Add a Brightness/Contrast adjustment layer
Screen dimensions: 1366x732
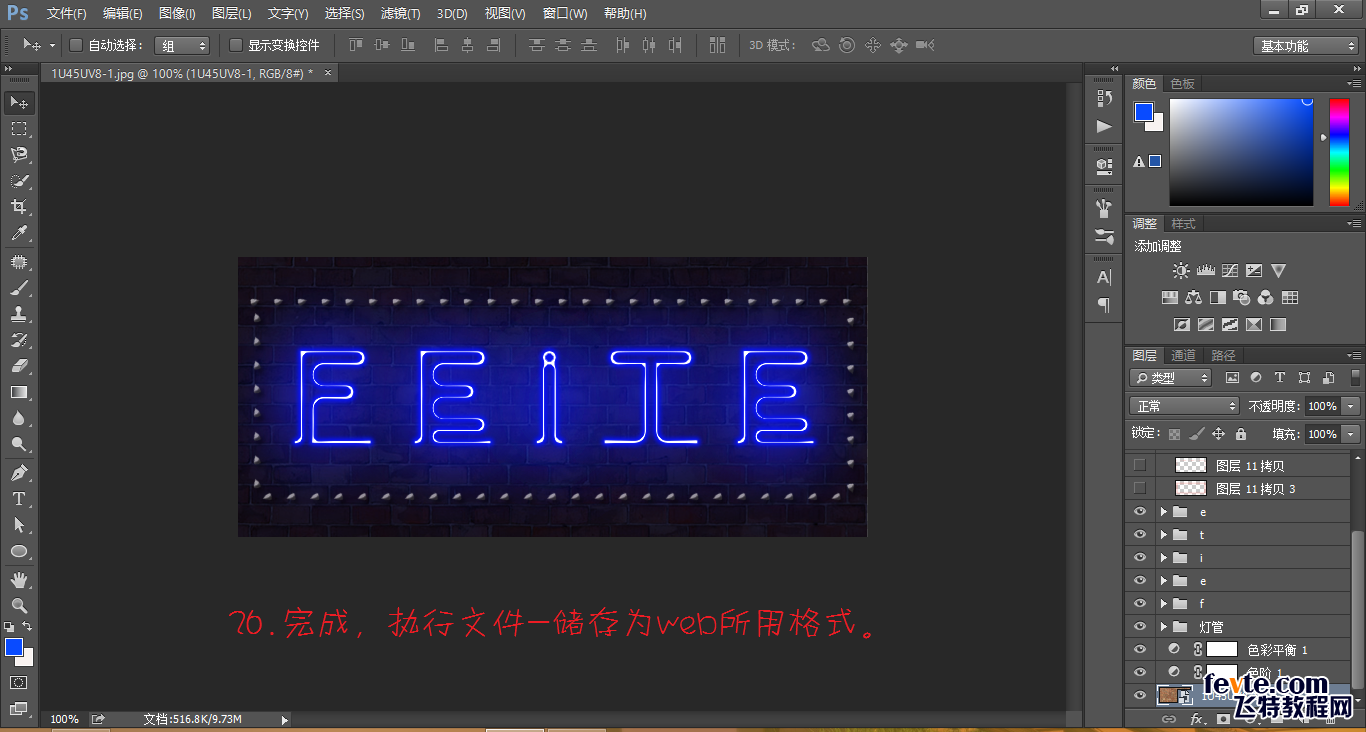pyautogui.click(x=1181, y=270)
